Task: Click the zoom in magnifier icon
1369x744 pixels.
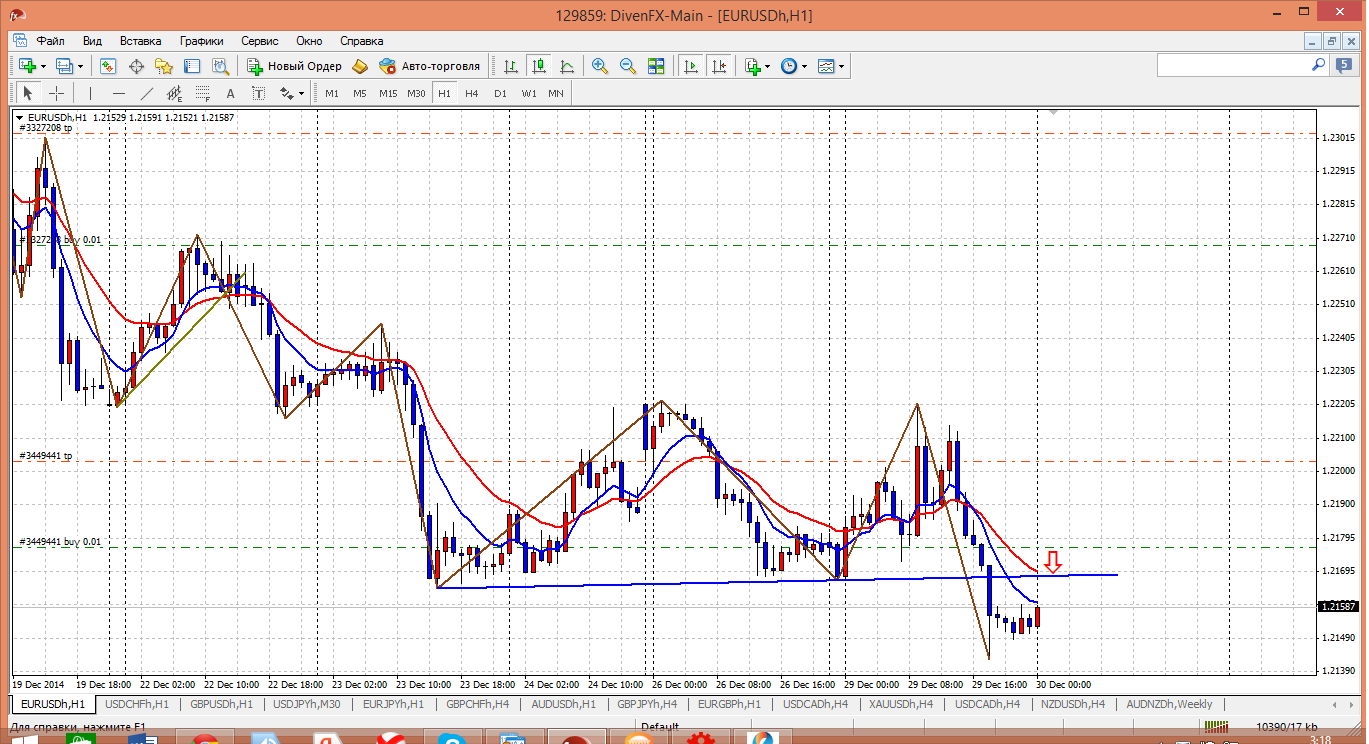Action: point(600,66)
